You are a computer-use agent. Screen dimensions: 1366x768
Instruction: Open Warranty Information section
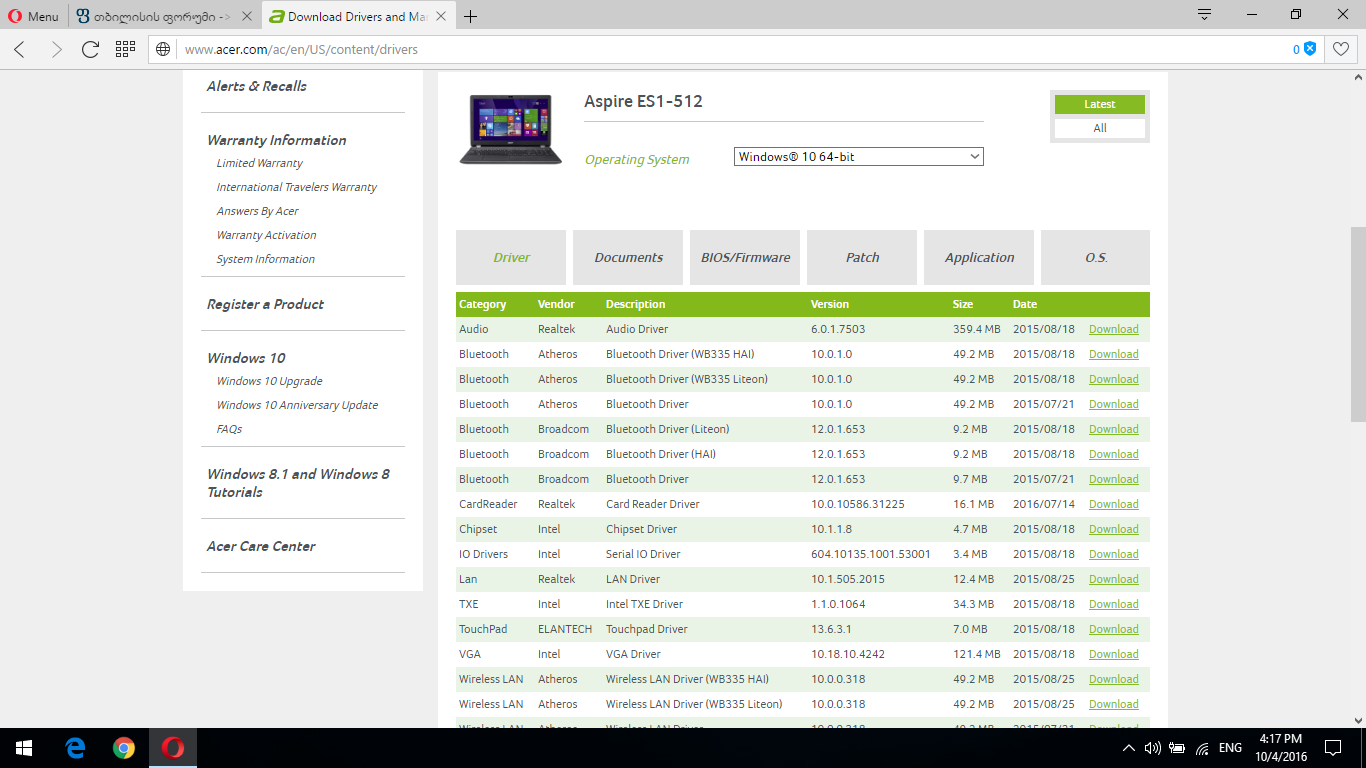pyautogui.click(x=277, y=140)
